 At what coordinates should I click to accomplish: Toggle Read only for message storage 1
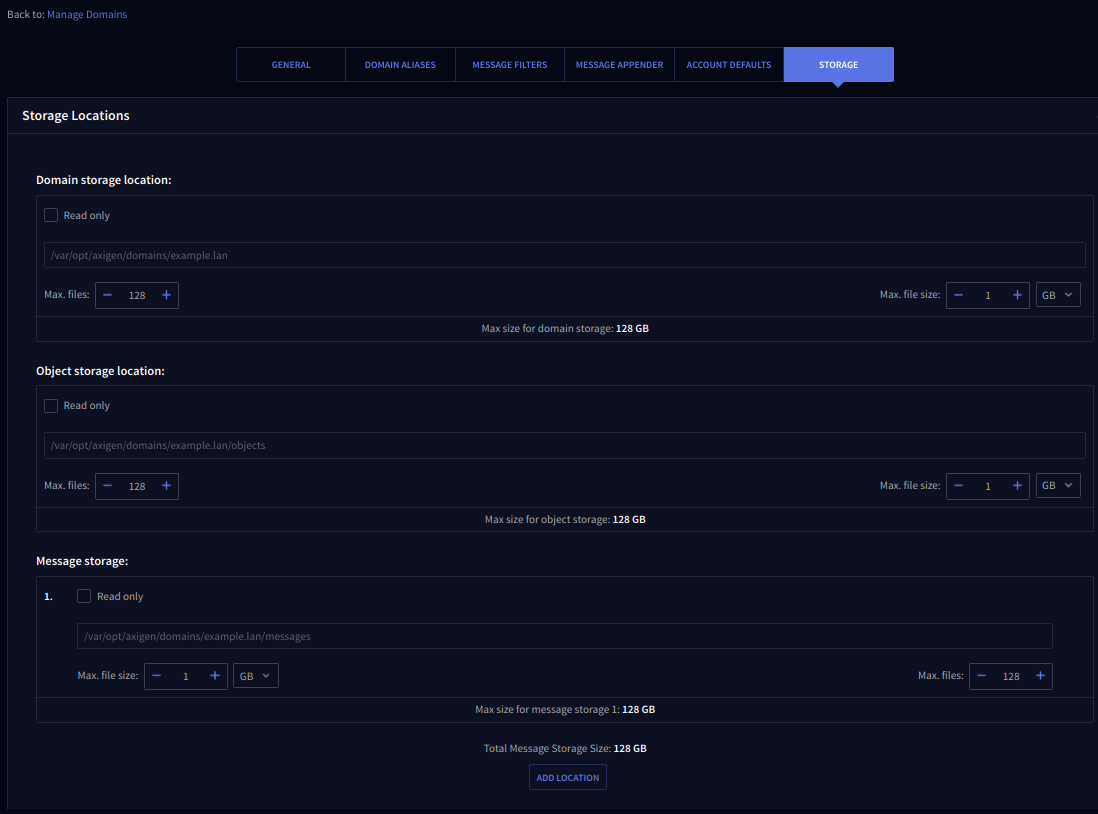click(84, 596)
